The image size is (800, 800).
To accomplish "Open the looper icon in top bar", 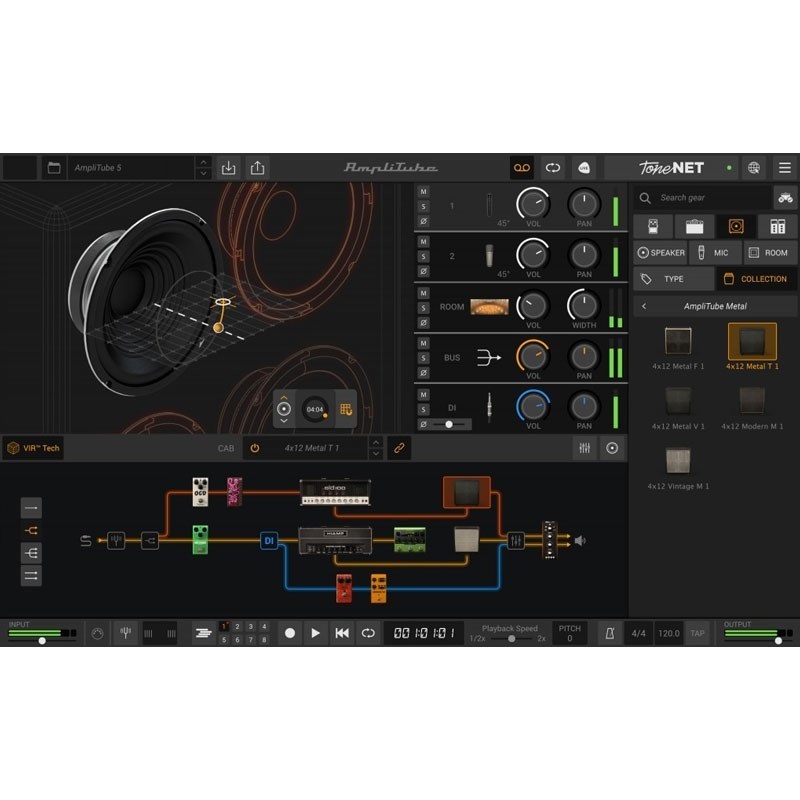I will click(x=553, y=167).
